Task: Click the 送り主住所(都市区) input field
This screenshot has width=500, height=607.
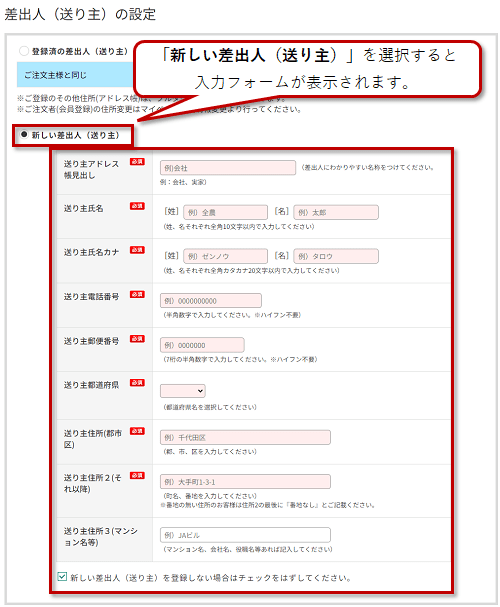Action: click(245, 437)
